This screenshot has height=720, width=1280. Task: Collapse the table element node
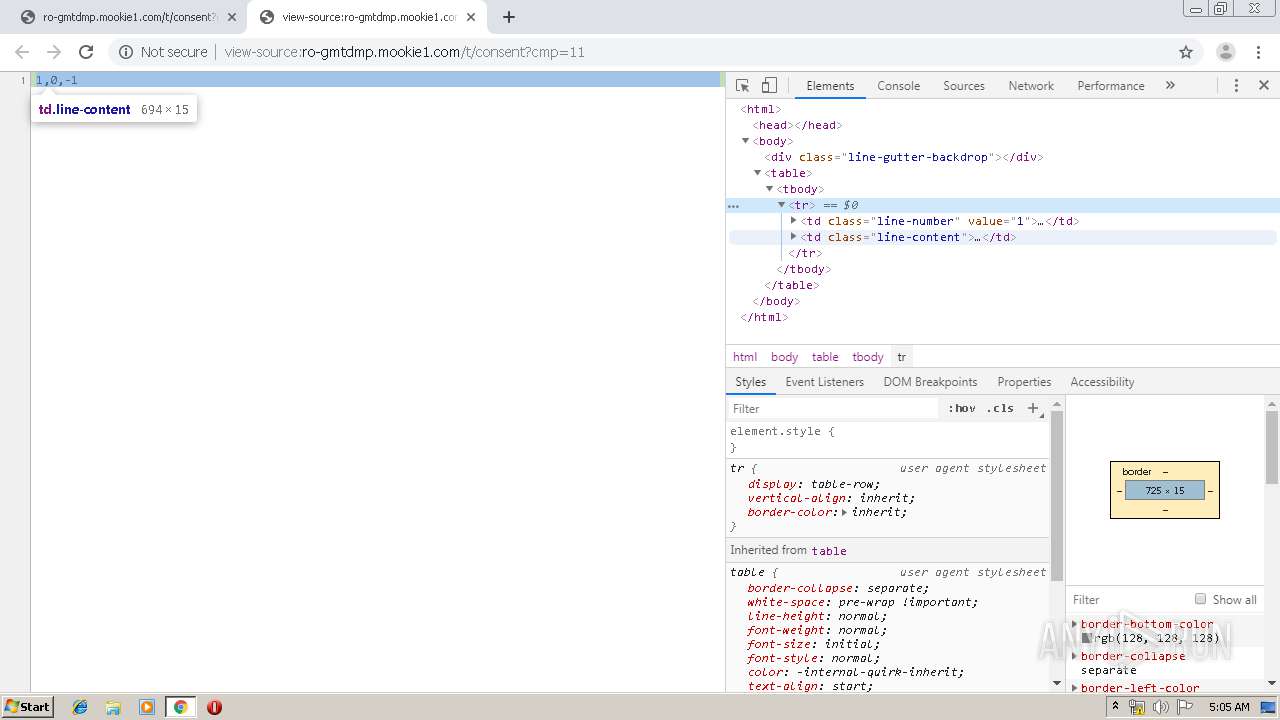[x=758, y=173]
